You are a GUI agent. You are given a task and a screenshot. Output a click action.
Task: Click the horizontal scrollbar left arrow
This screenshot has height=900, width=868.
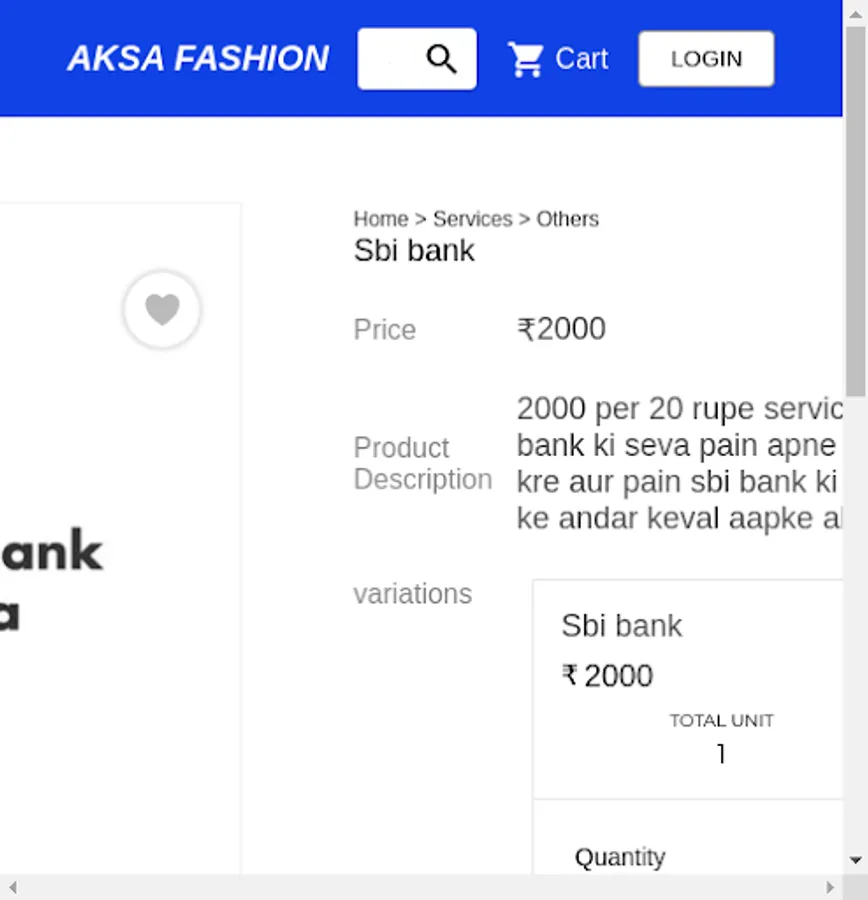coord(12,887)
